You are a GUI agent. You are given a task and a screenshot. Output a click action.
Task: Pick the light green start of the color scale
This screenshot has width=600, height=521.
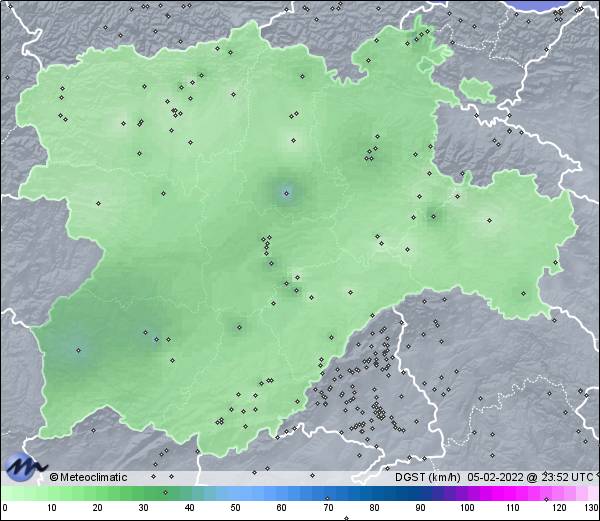(x=8, y=493)
